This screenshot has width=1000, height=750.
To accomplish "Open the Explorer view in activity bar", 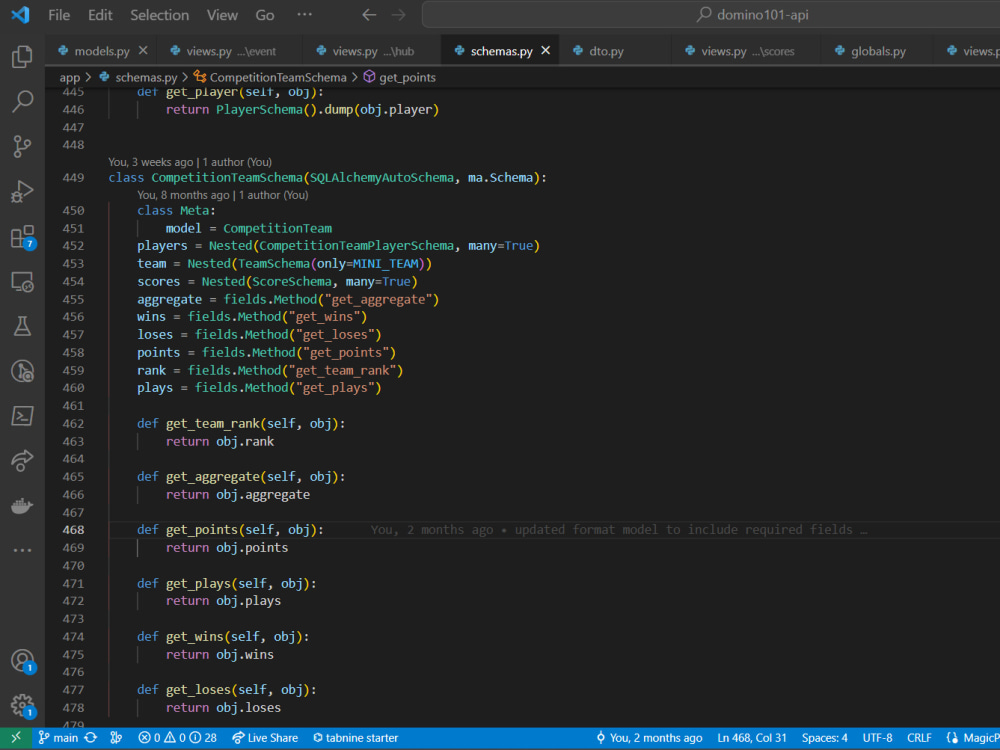I will [x=22, y=57].
